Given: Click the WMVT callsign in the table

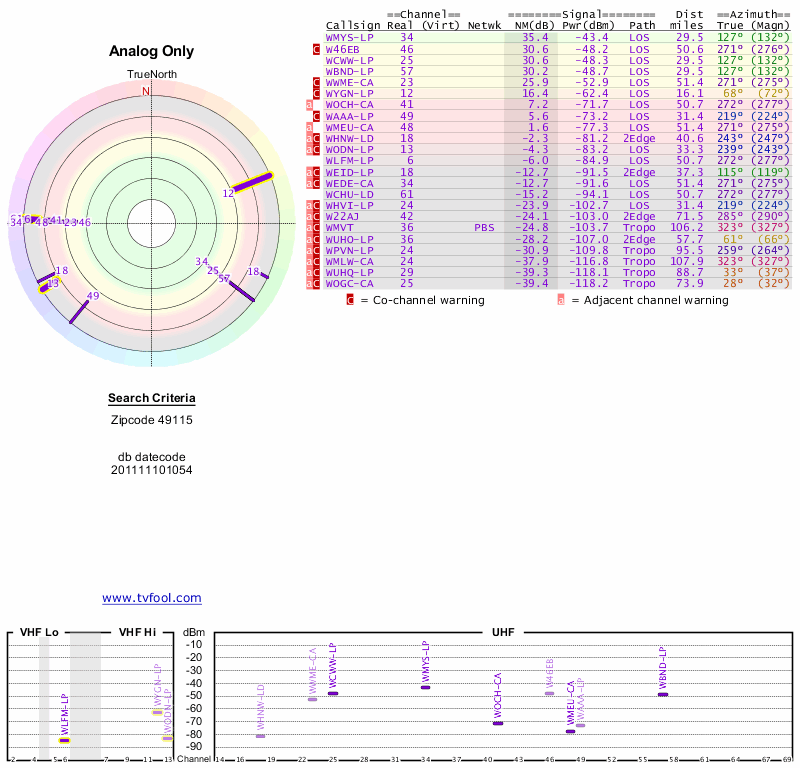Looking at the screenshot, I should (x=342, y=227).
